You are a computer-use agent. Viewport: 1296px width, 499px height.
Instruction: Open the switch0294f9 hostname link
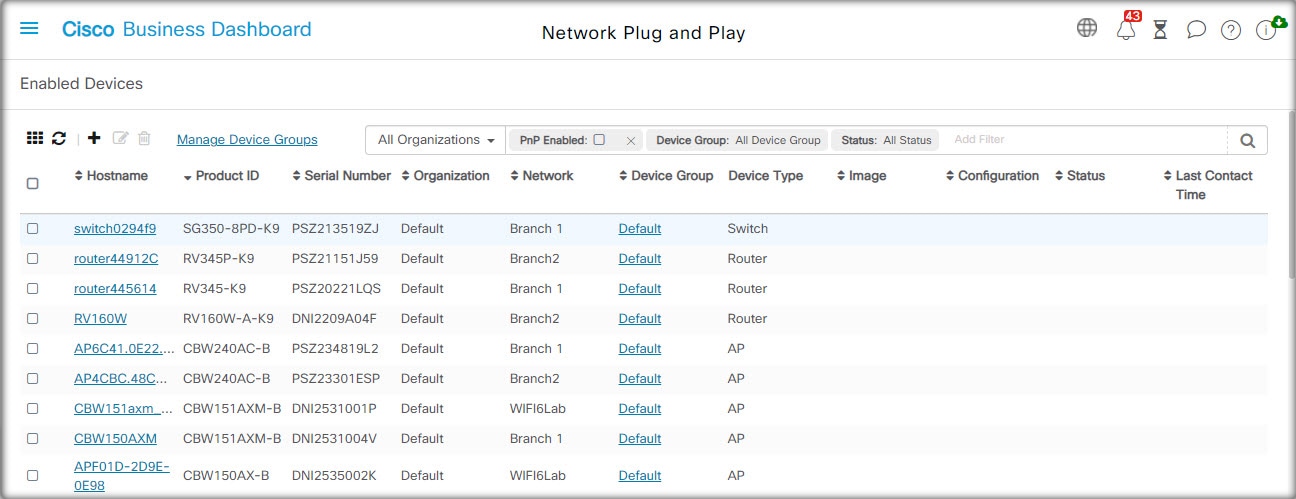point(115,228)
